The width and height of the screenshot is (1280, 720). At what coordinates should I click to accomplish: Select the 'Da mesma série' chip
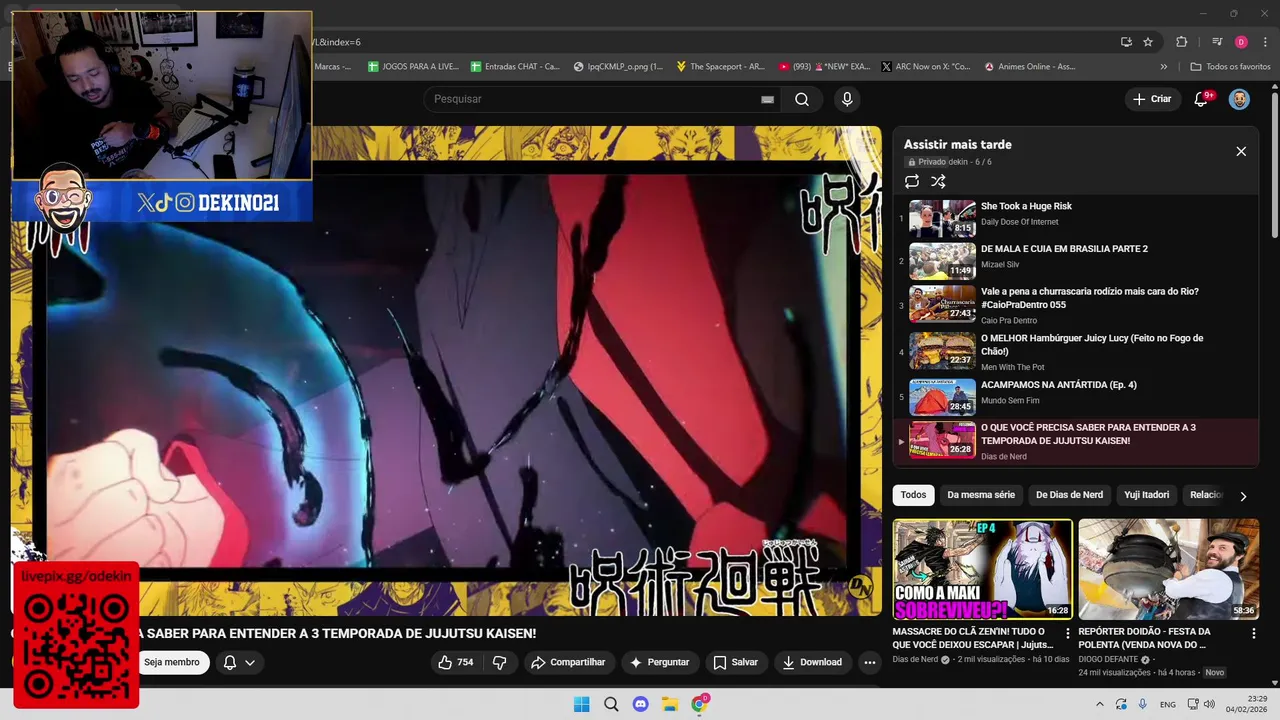(x=981, y=495)
